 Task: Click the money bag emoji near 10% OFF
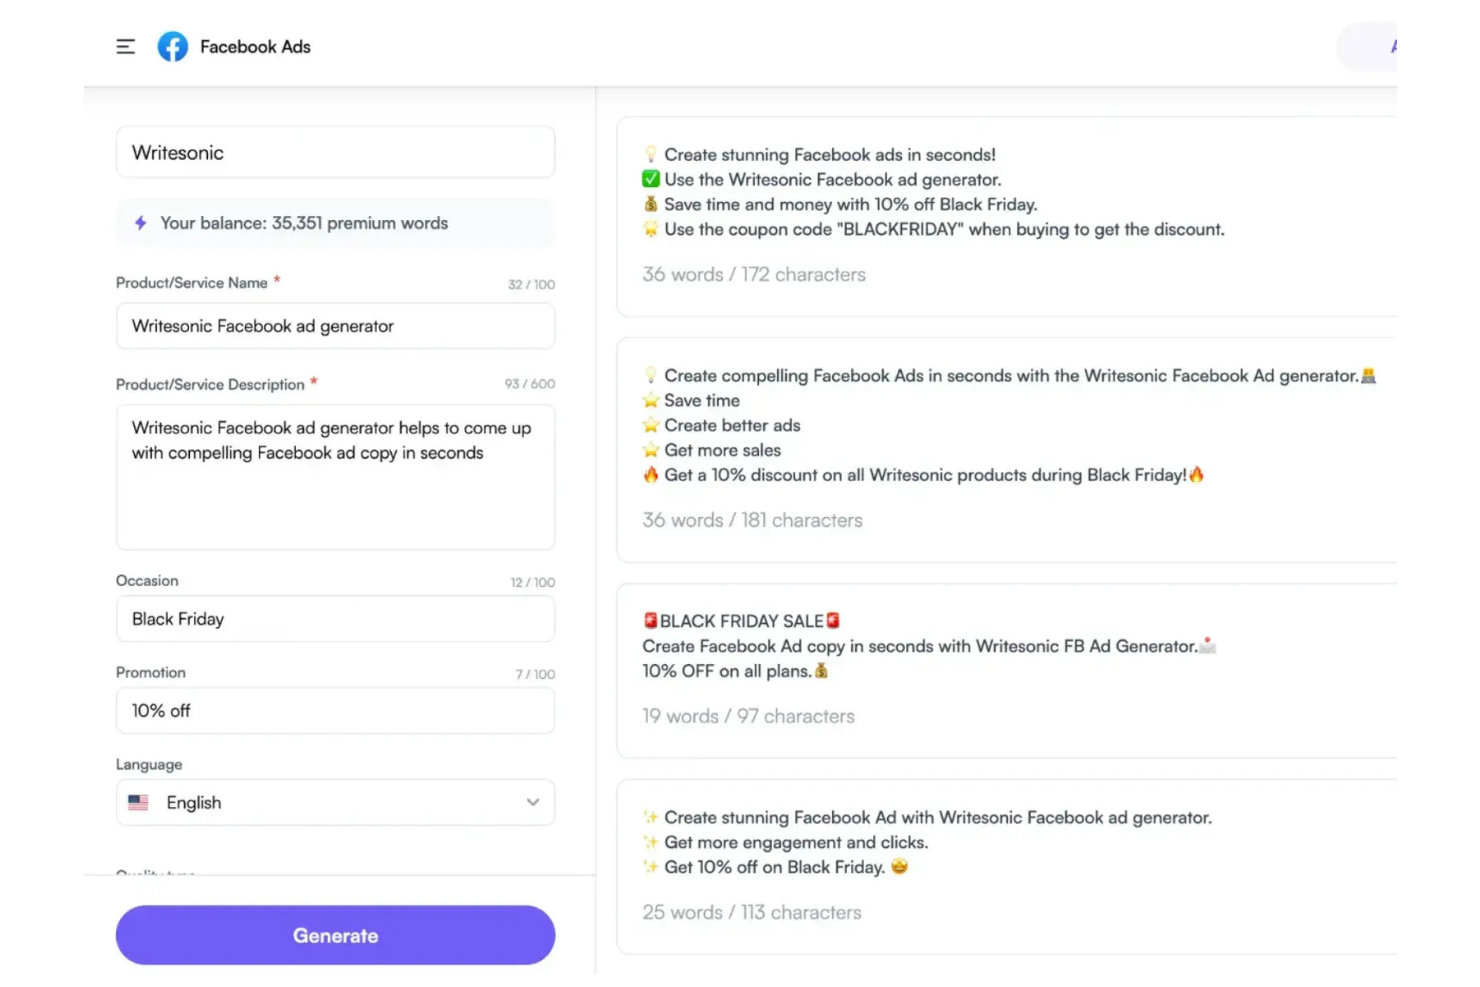click(821, 670)
